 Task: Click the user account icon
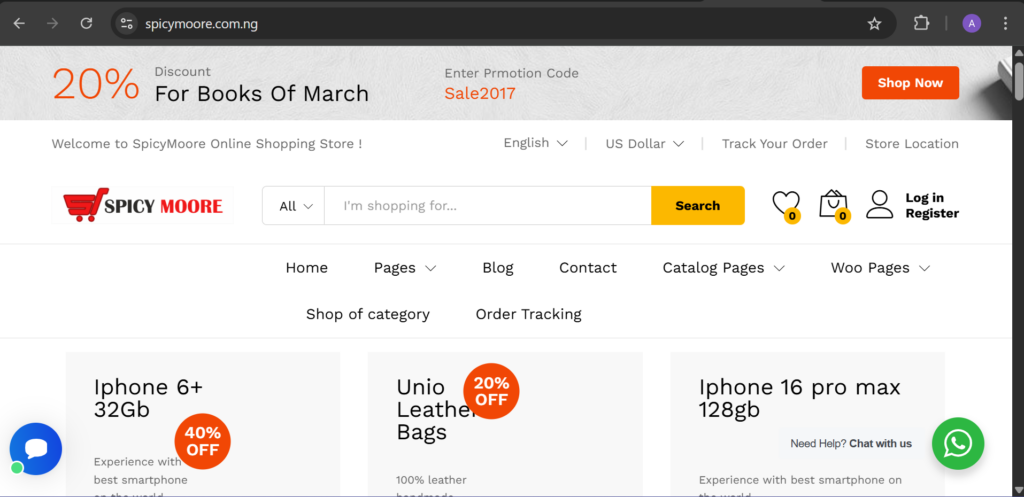point(879,205)
